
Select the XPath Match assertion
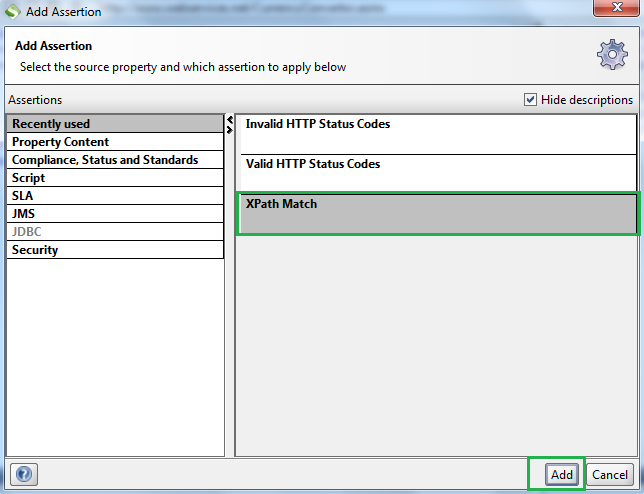436,213
